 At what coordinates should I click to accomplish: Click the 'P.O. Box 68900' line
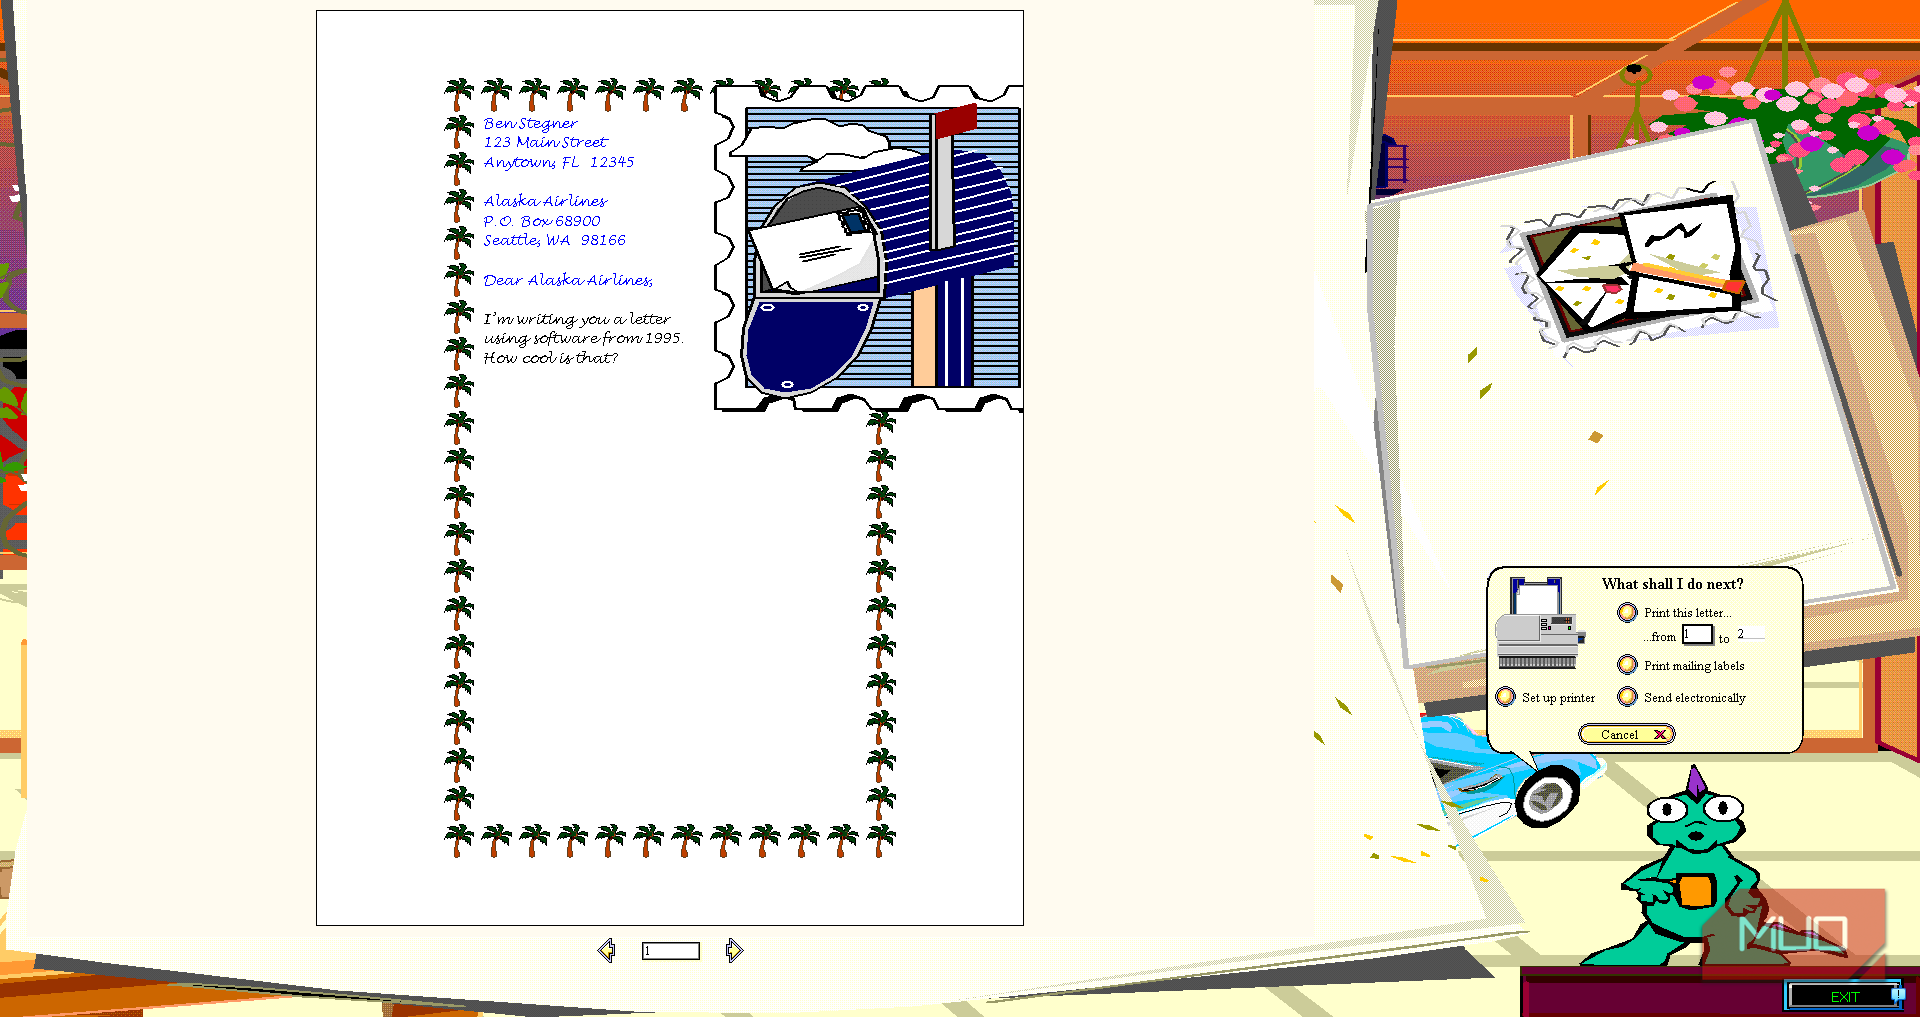click(542, 221)
